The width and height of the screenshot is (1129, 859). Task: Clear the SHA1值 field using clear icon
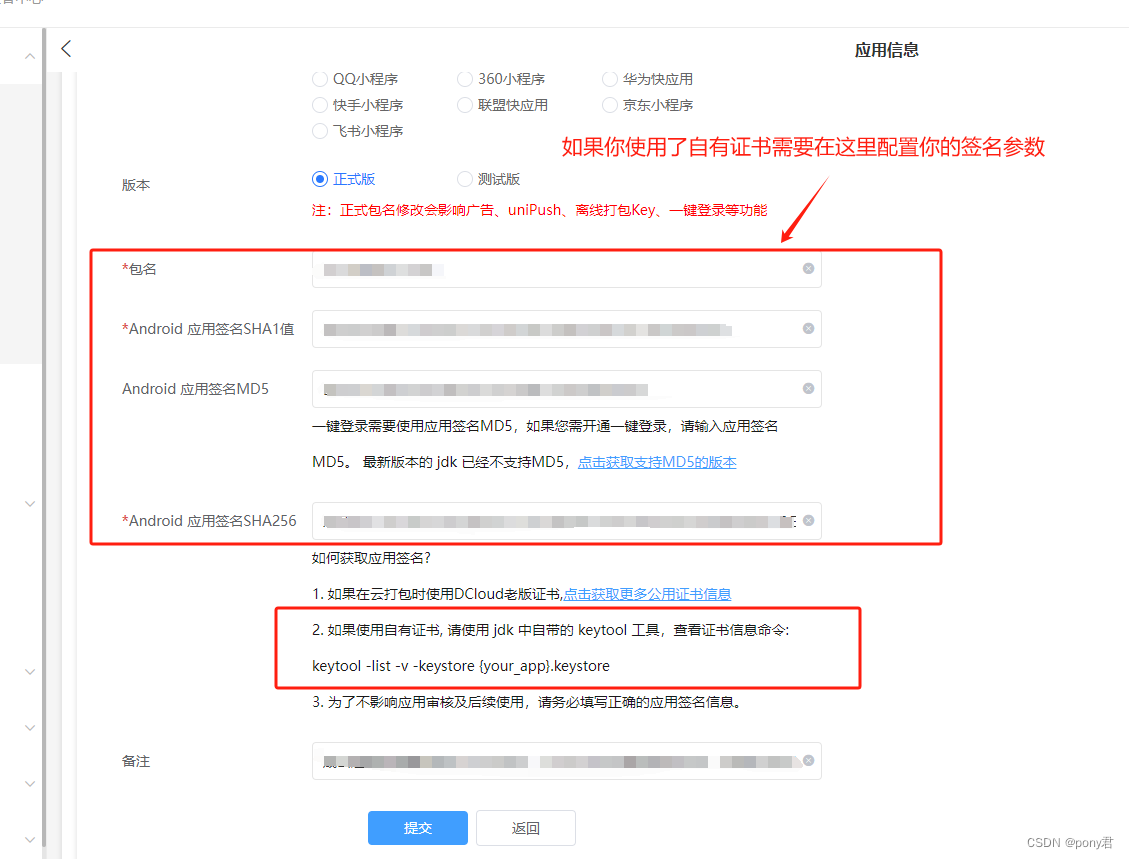point(809,328)
